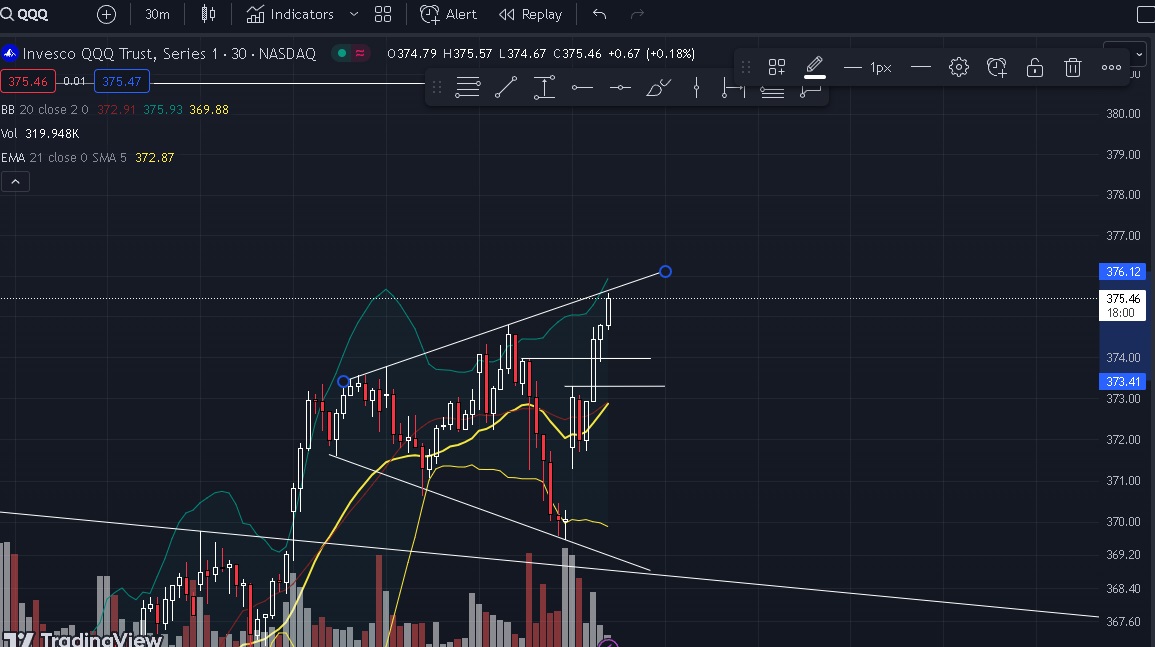
Task: Start bar Replay mode
Action: pyautogui.click(x=530, y=14)
